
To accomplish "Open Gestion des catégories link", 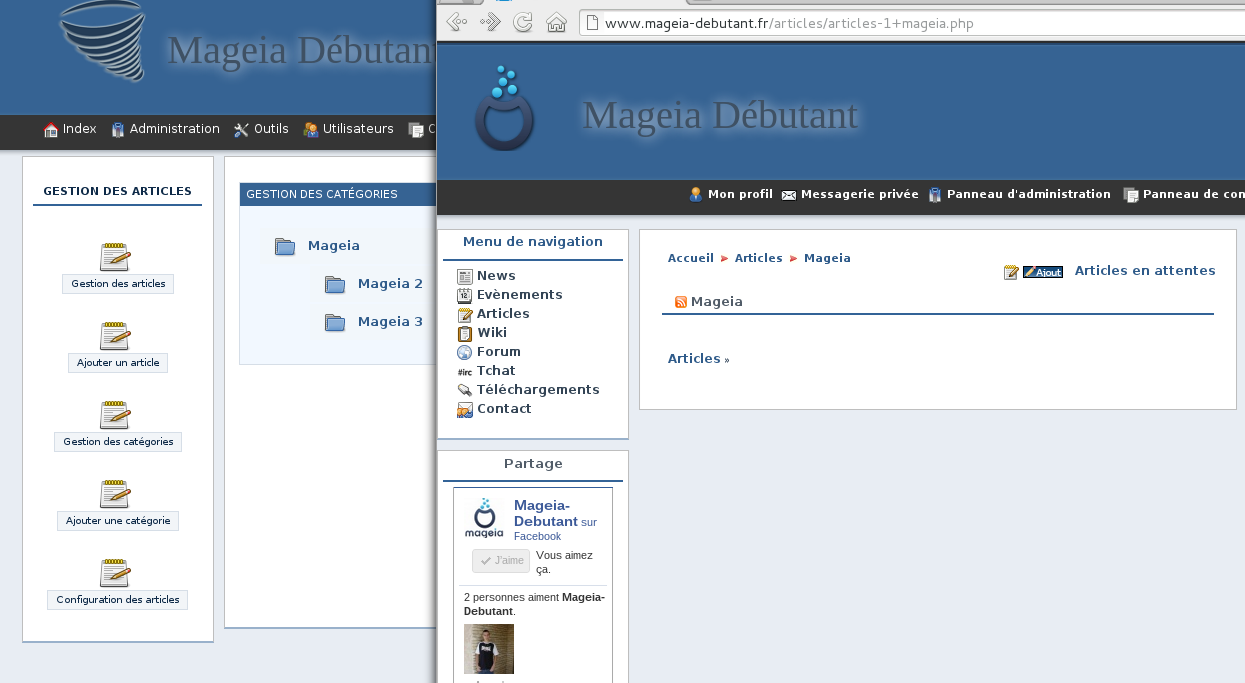I will pos(118,442).
